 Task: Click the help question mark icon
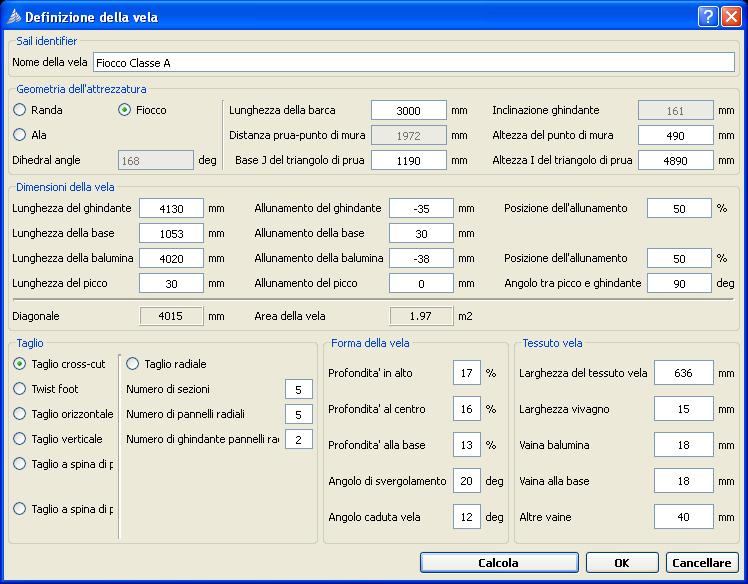coord(707,17)
